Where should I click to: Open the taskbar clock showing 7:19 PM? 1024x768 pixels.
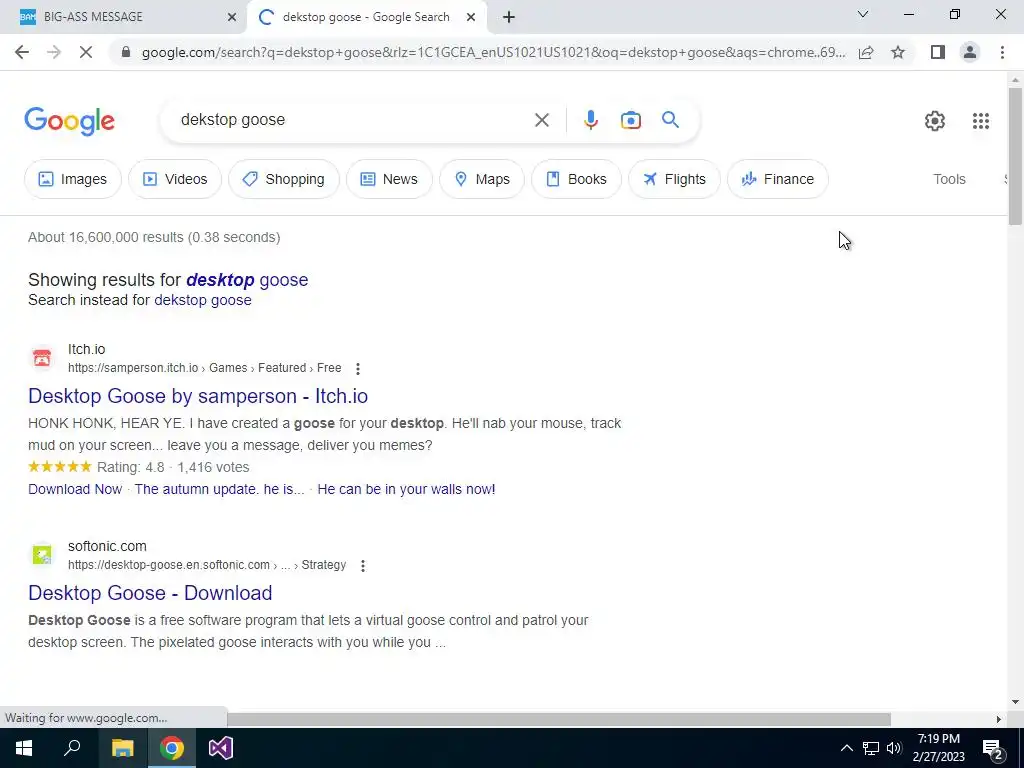[938, 748]
